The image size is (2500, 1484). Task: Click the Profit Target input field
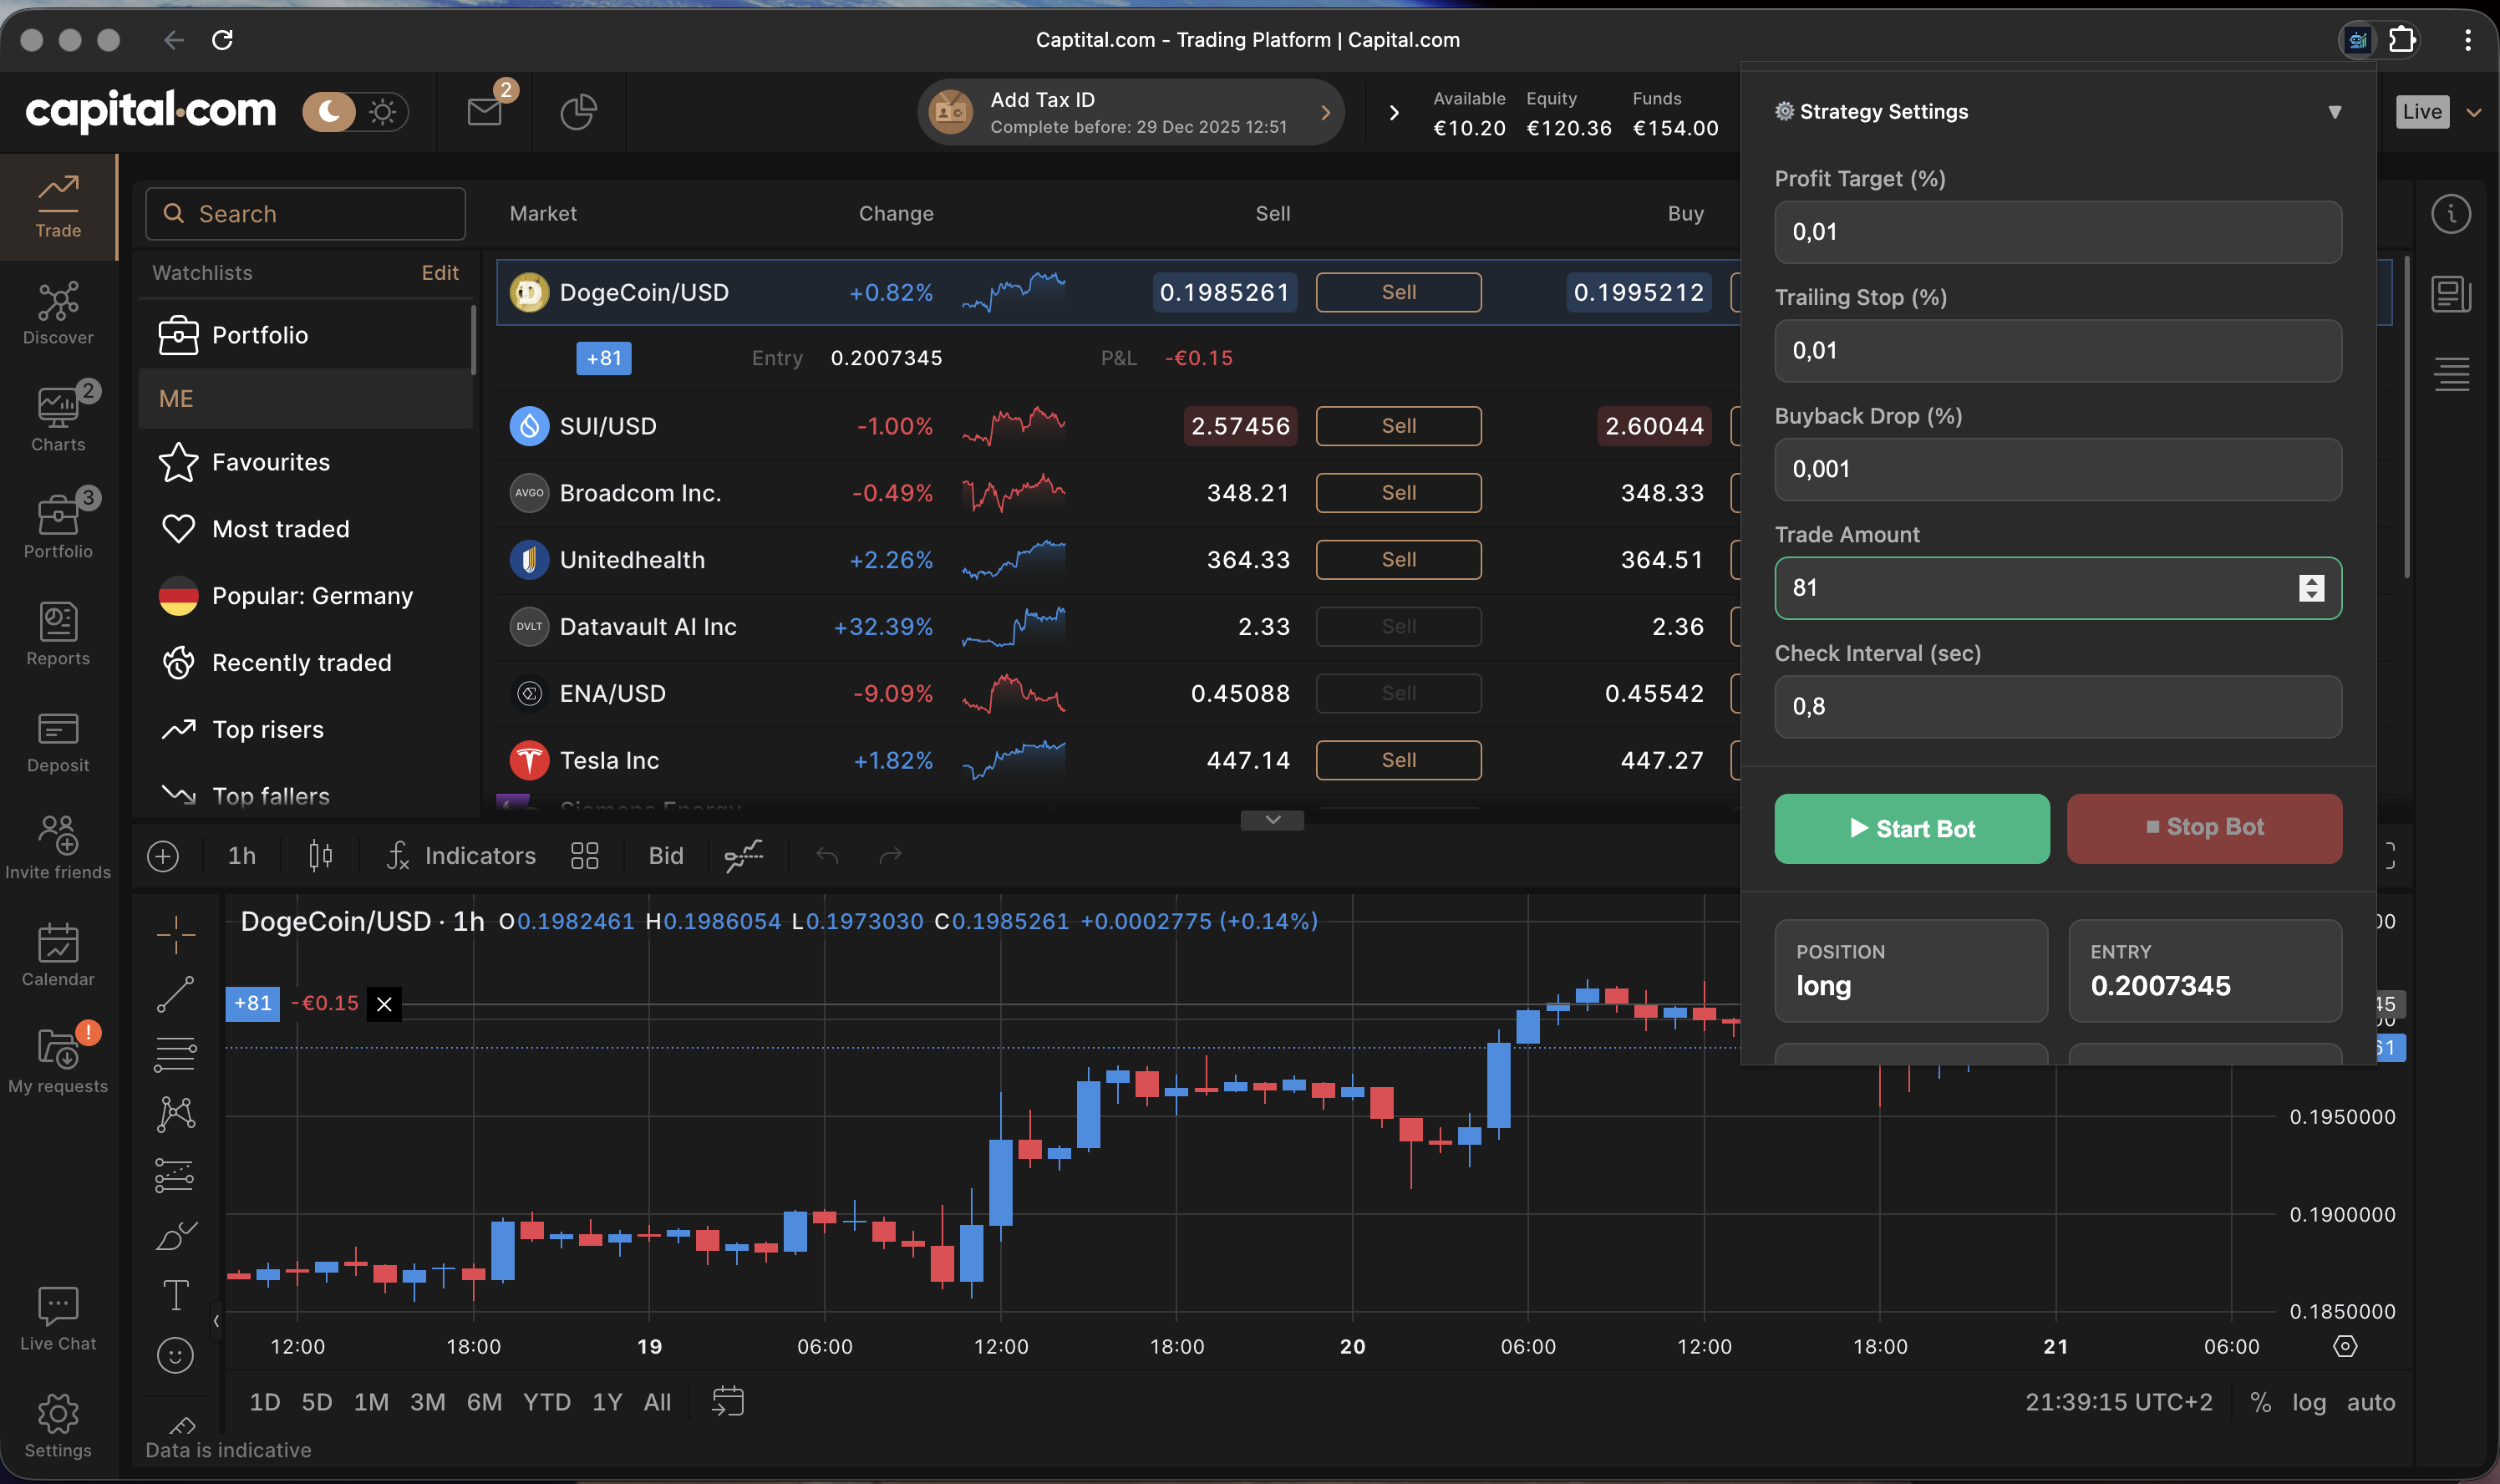tap(2056, 231)
